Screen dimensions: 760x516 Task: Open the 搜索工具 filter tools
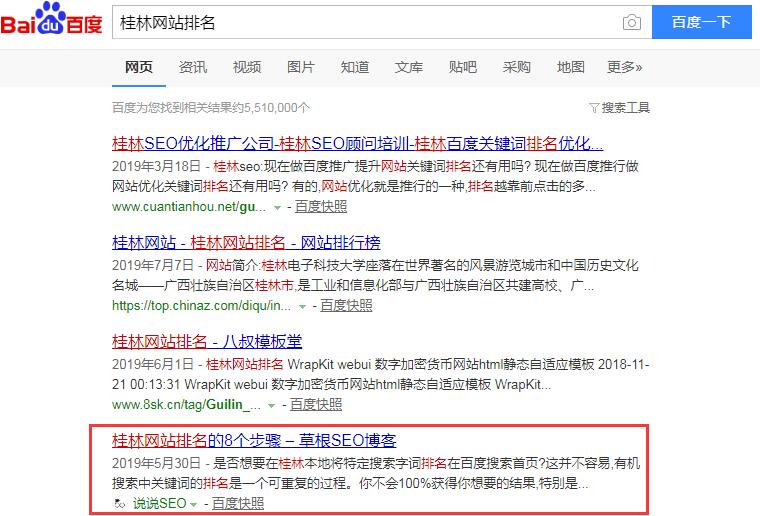pos(620,108)
